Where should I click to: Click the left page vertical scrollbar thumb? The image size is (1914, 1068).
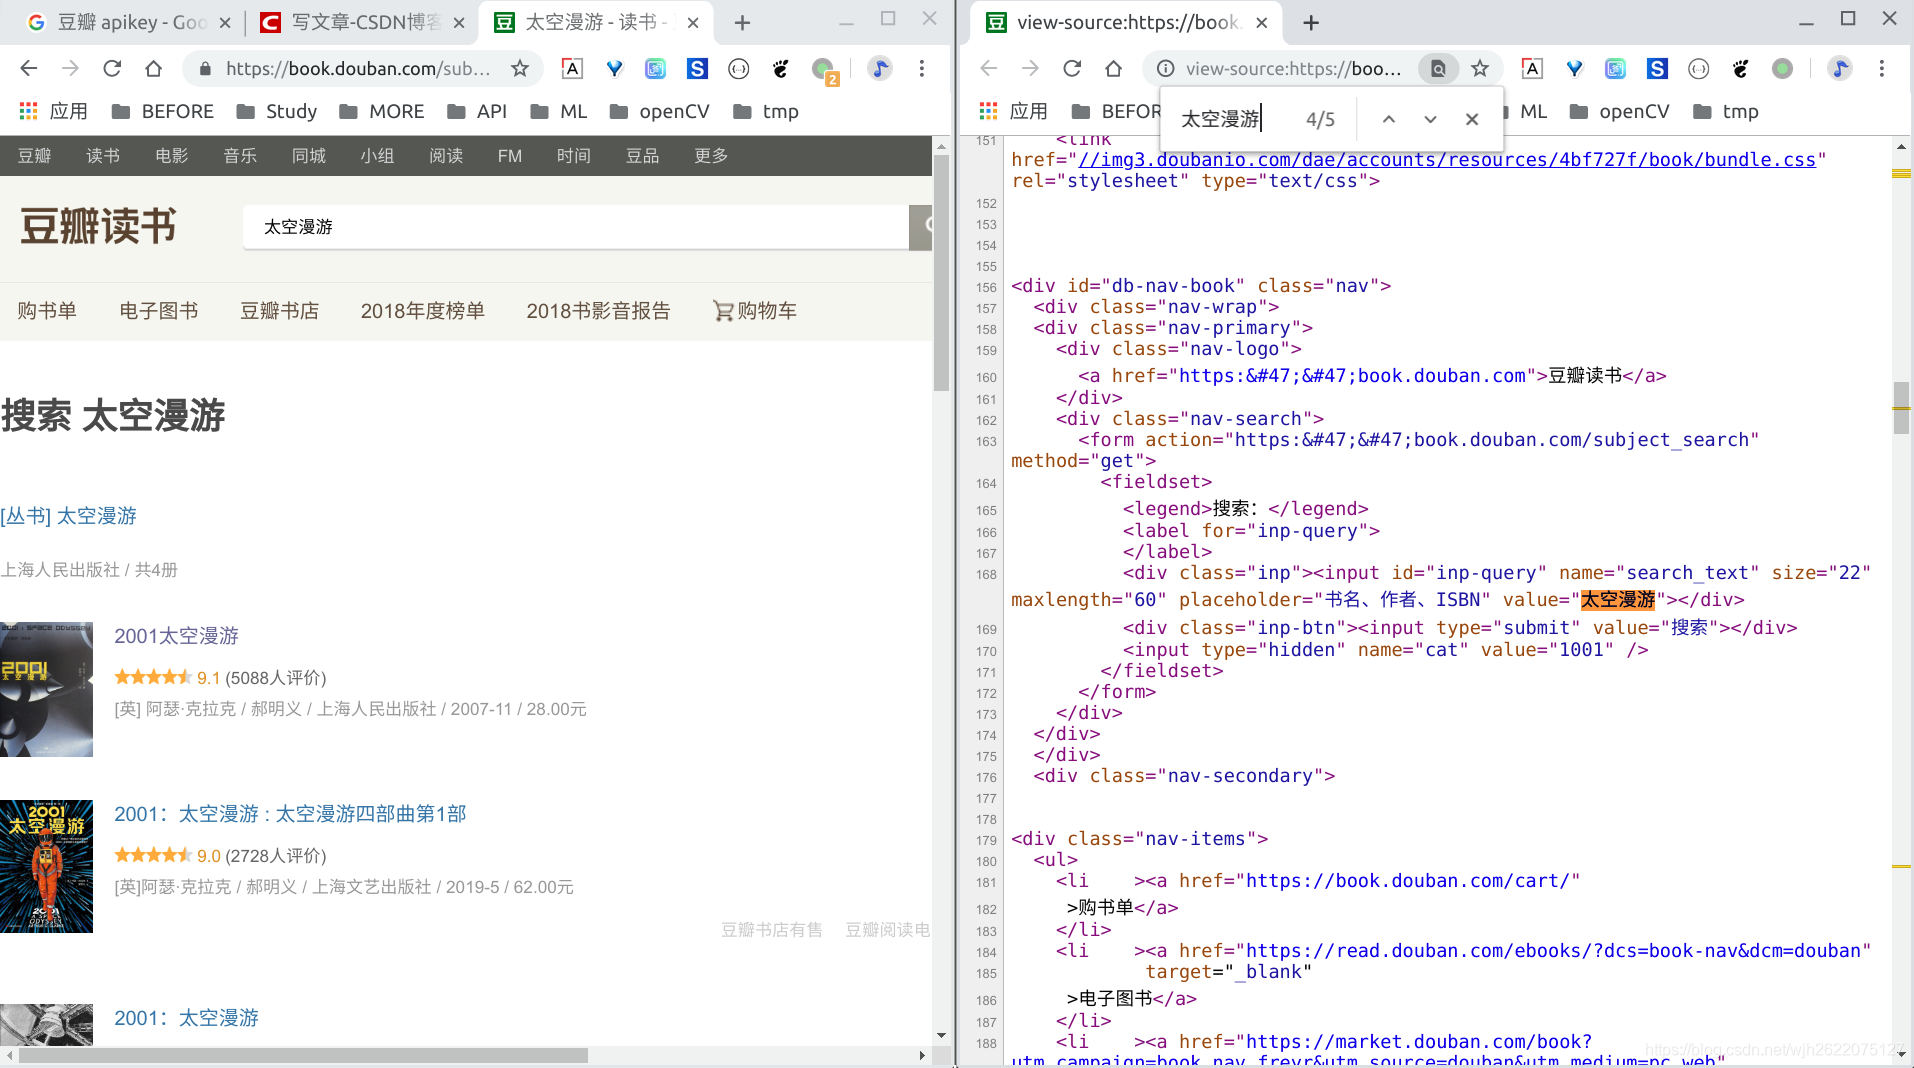[x=941, y=273]
